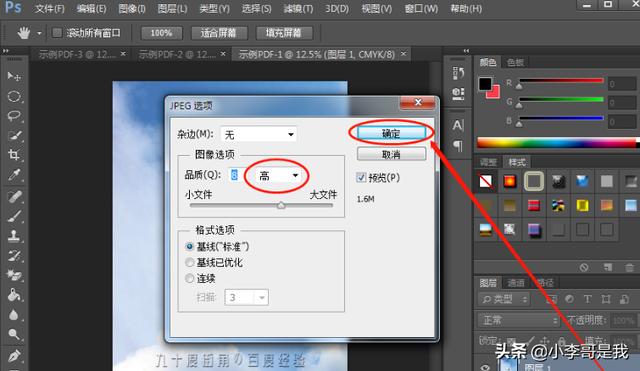Select Baseline Optimized format option
The width and height of the screenshot is (640, 371).
(x=189, y=262)
